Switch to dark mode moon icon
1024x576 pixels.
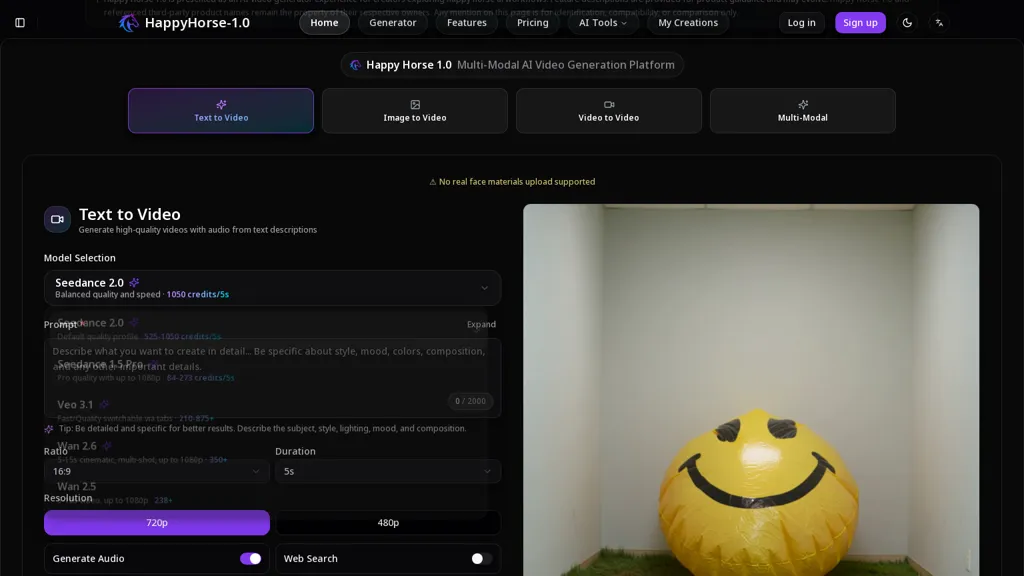click(907, 23)
